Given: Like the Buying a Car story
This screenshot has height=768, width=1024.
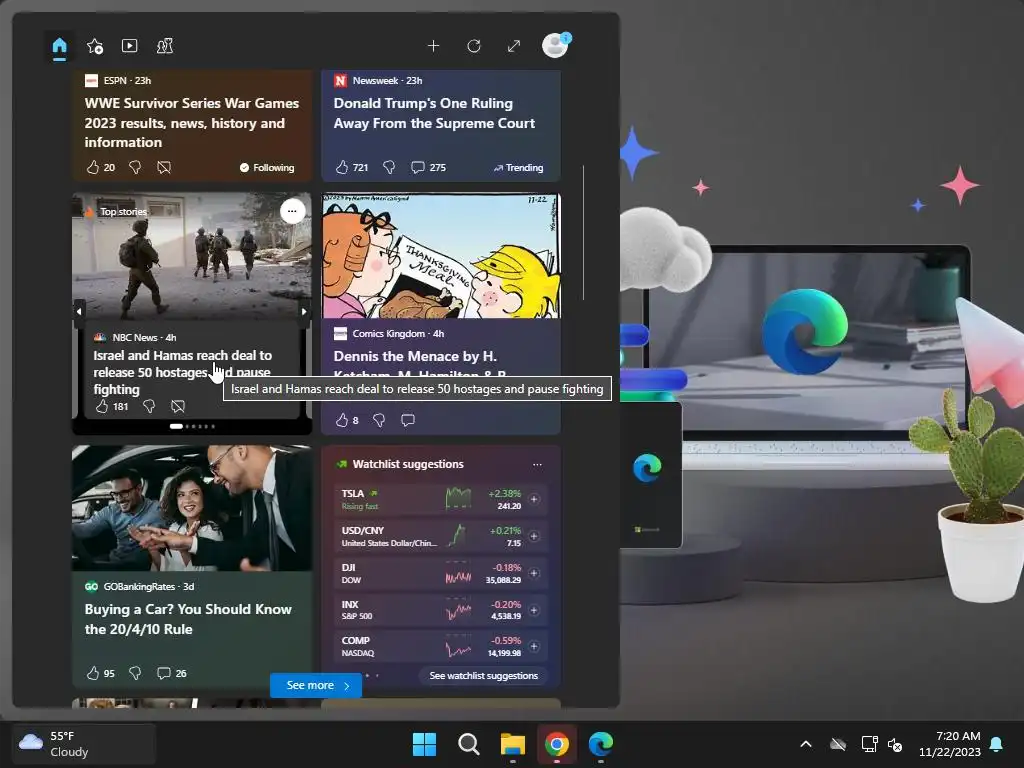Looking at the screenshot, I should [93, 673].
